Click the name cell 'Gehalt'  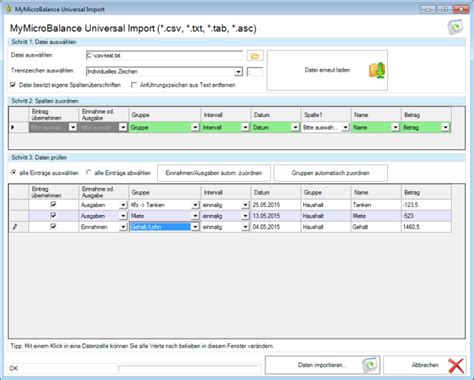pyautogui.click(x=376, y=227)
